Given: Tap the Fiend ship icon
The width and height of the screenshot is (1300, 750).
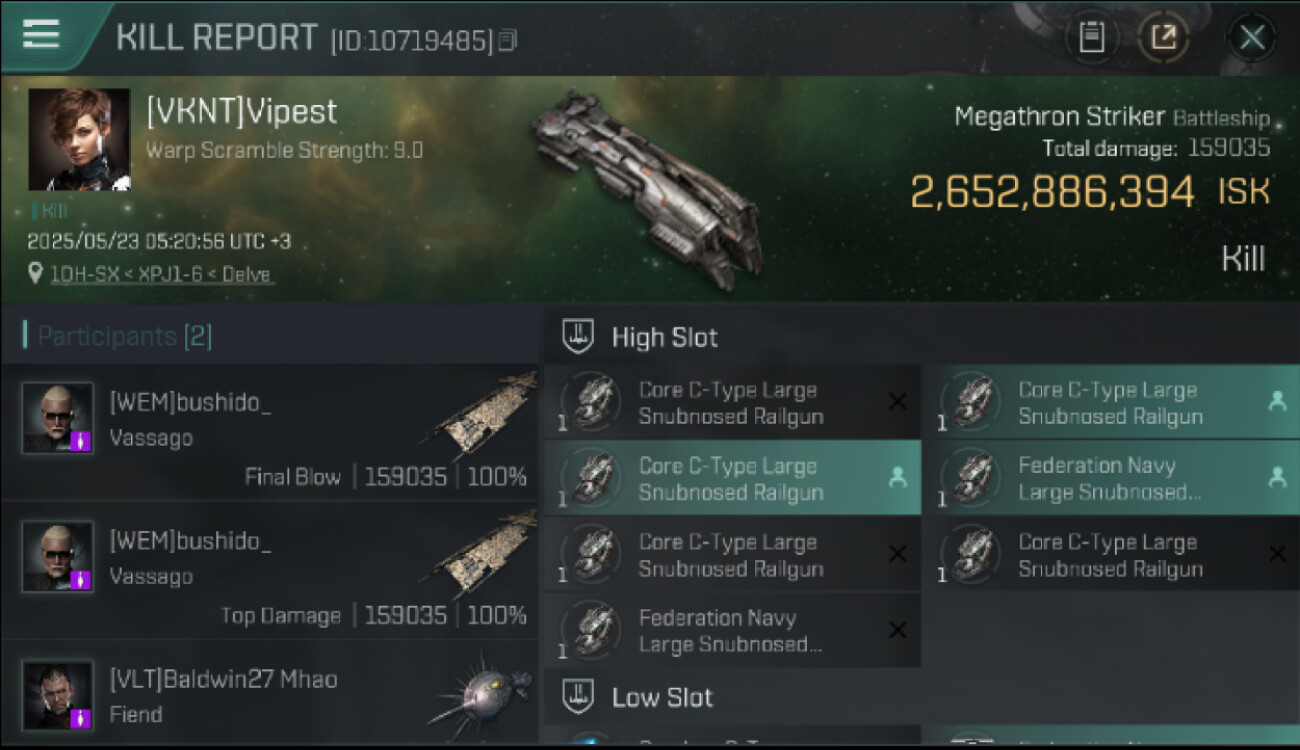Looking at the screenshot, I should (x=480, y=692).
